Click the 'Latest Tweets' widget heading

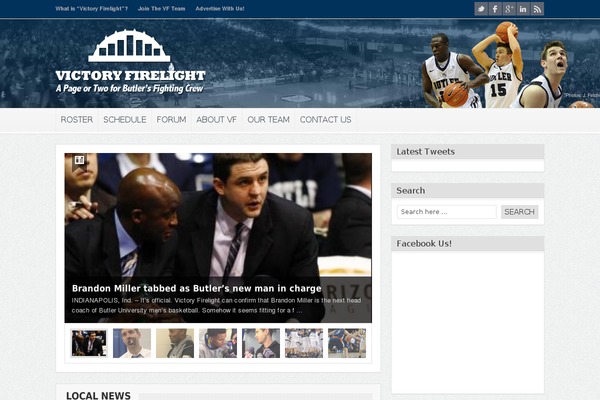[x=426, y=152]
